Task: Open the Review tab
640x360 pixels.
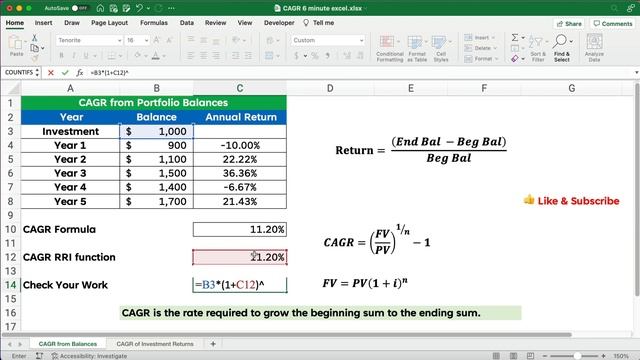Action: pos(216,23)
